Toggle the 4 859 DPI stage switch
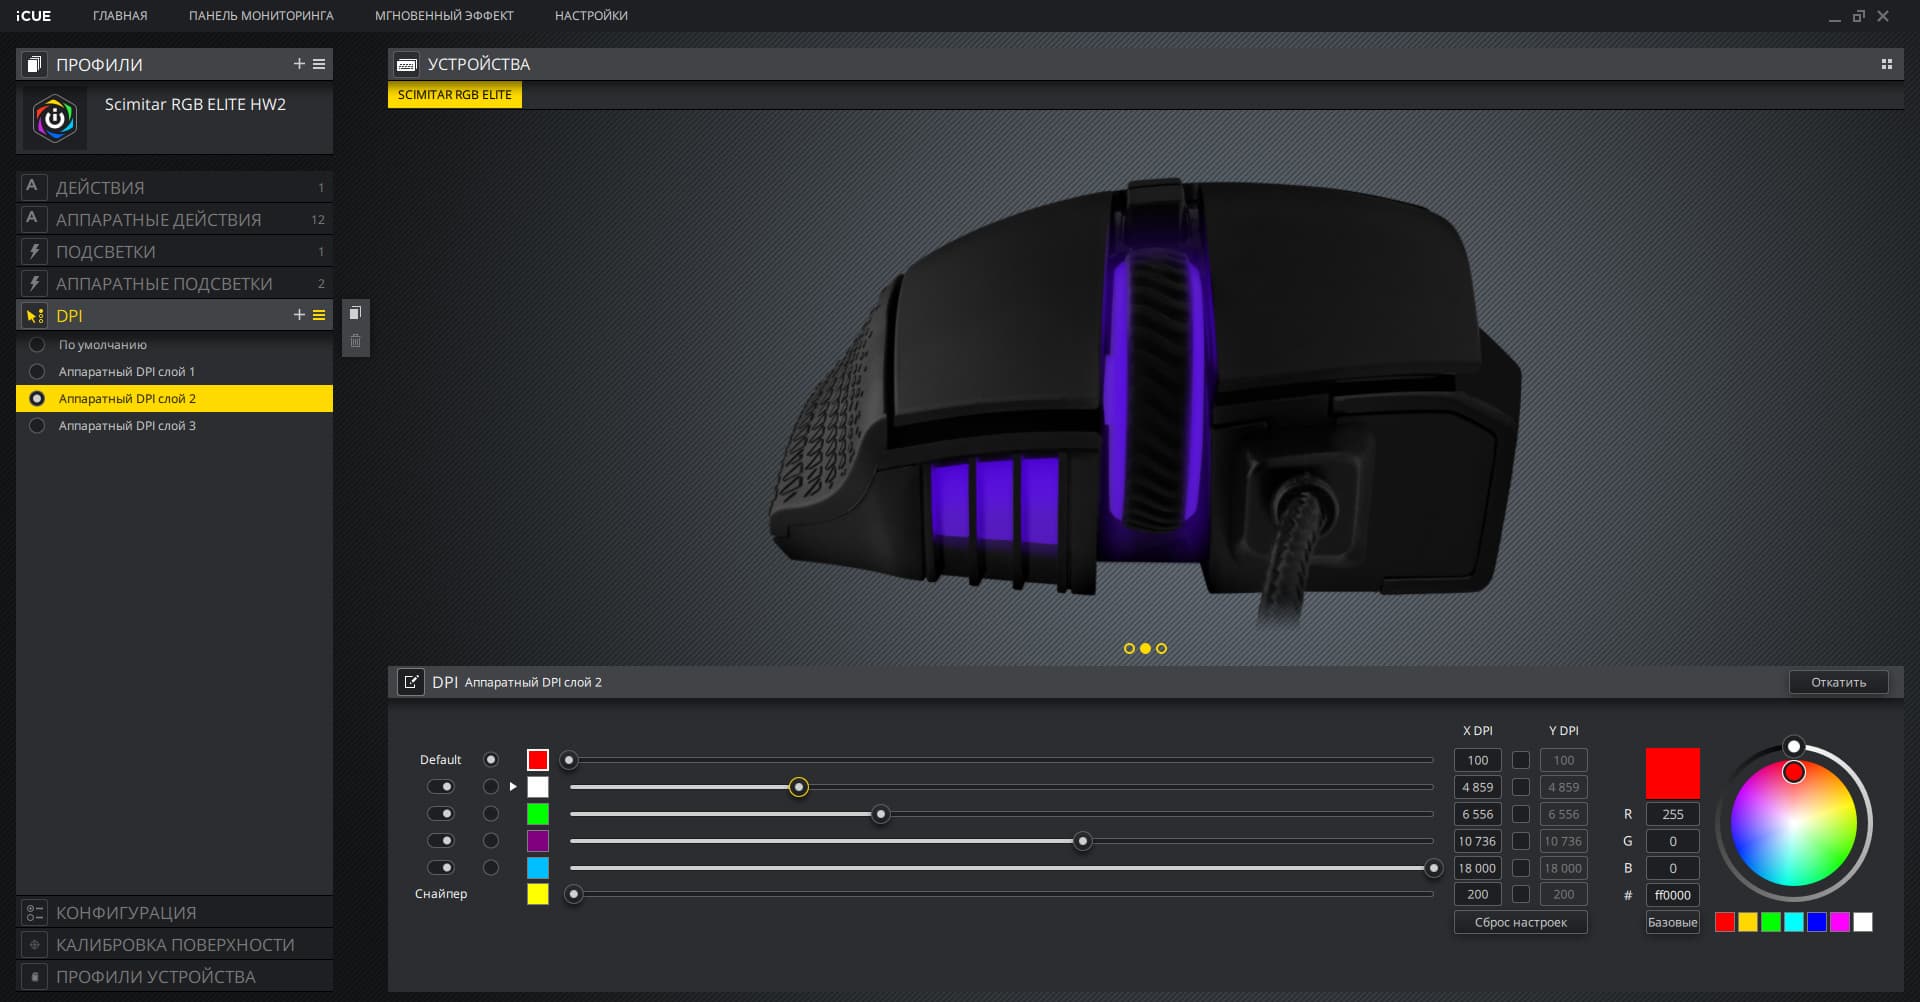1920x1002 pixels. pos(440,787)
